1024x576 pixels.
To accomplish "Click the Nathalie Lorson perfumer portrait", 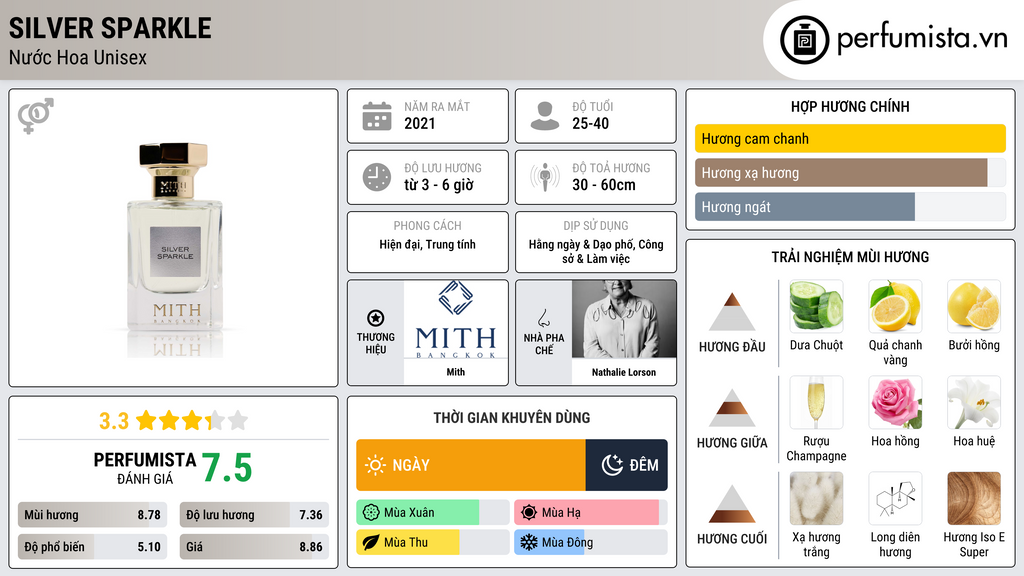I will tap(624, 319).
